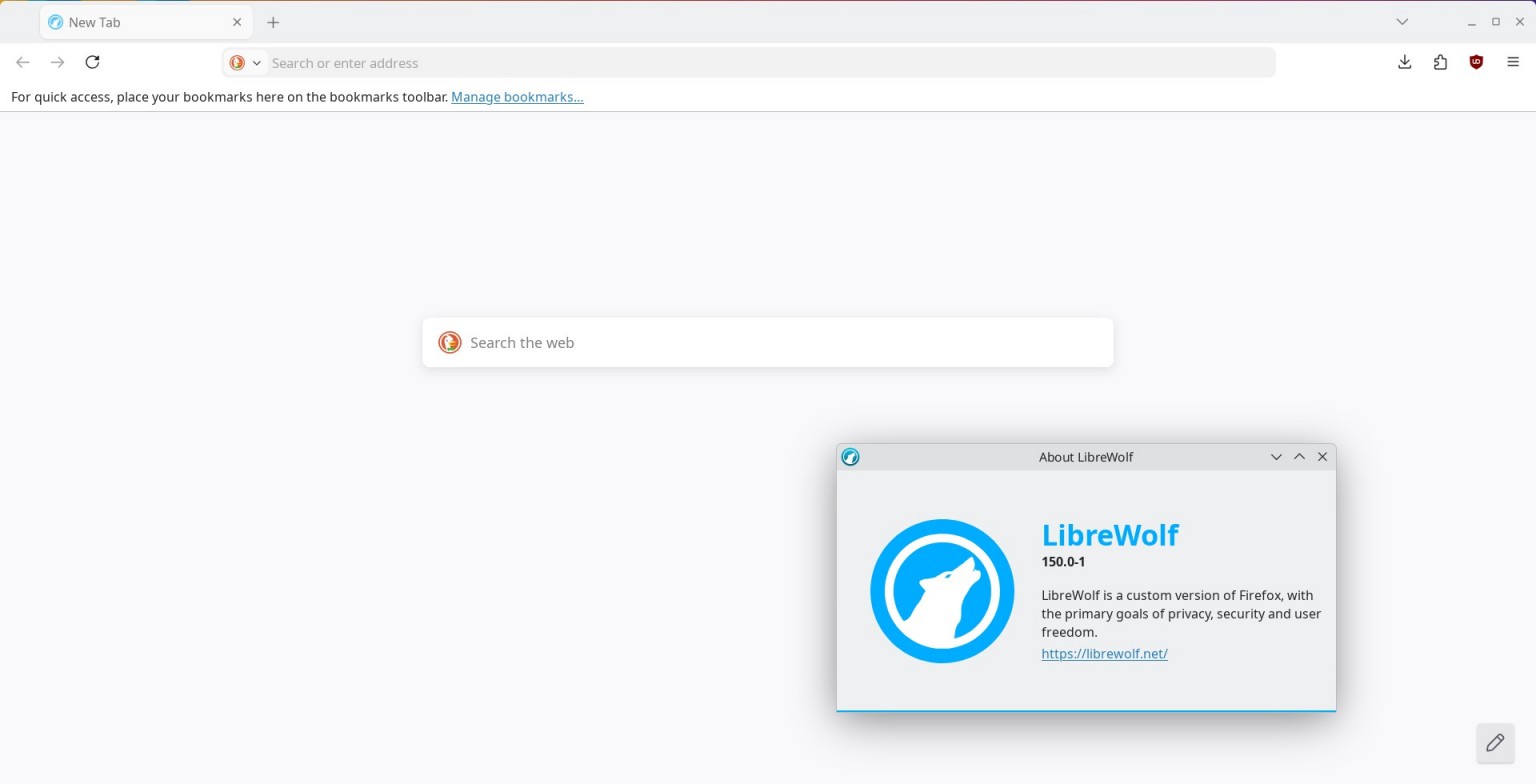
Task: Click the forward navigation arrow
Action: (57, 62)
